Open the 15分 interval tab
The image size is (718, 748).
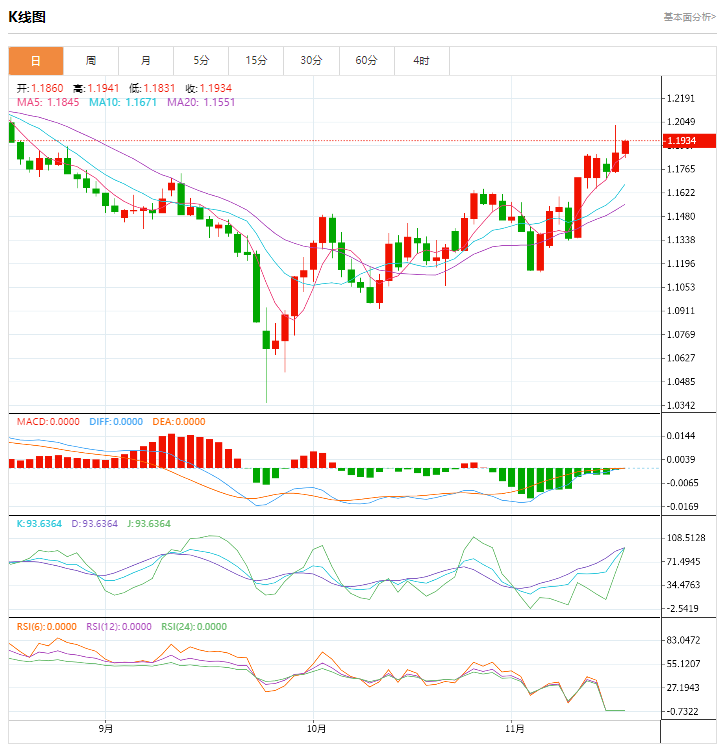tap(256, 61)
